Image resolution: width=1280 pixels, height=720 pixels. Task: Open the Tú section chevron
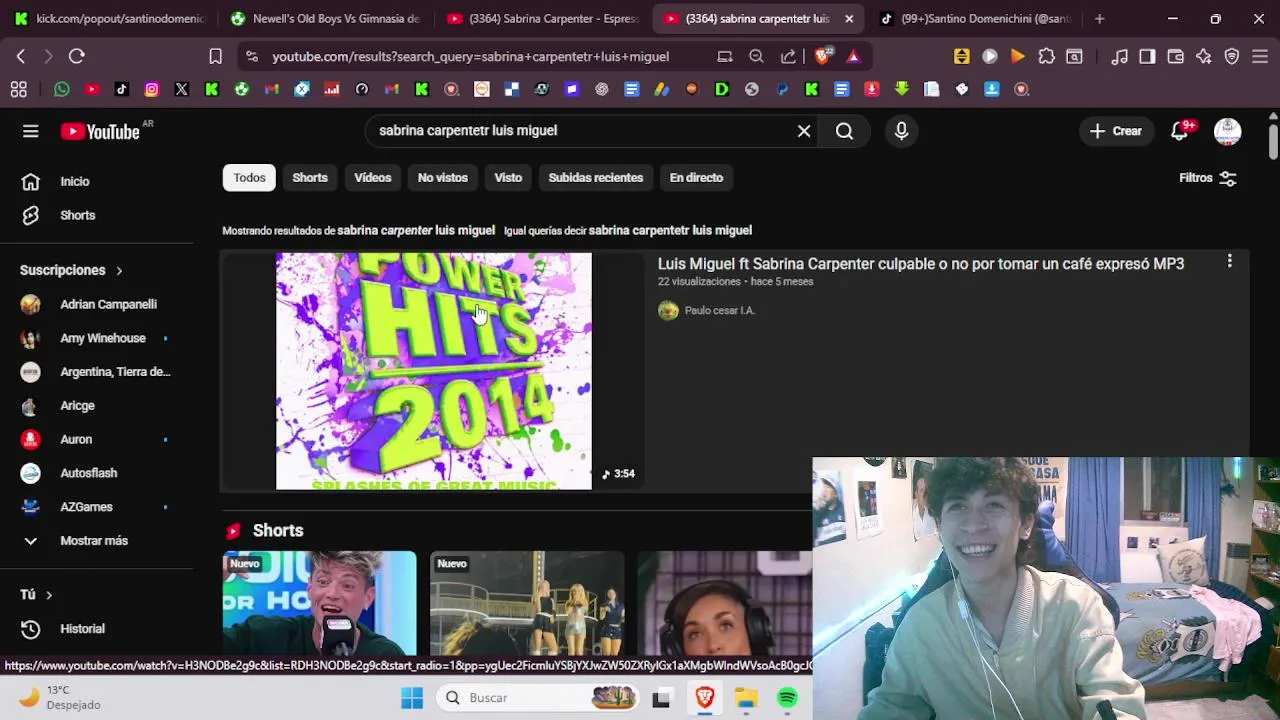[x=48, y=595]
